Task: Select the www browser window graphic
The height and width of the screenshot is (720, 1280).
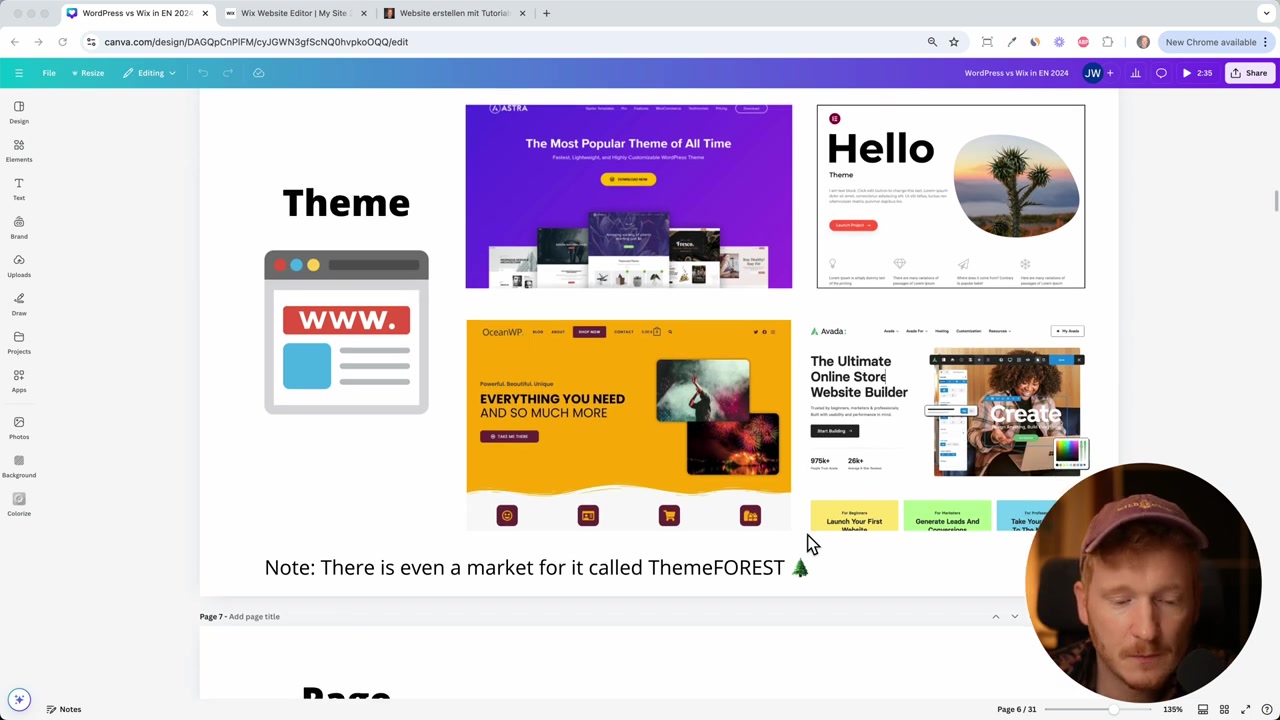Action: pyautogui.click(x=346, y=333)
